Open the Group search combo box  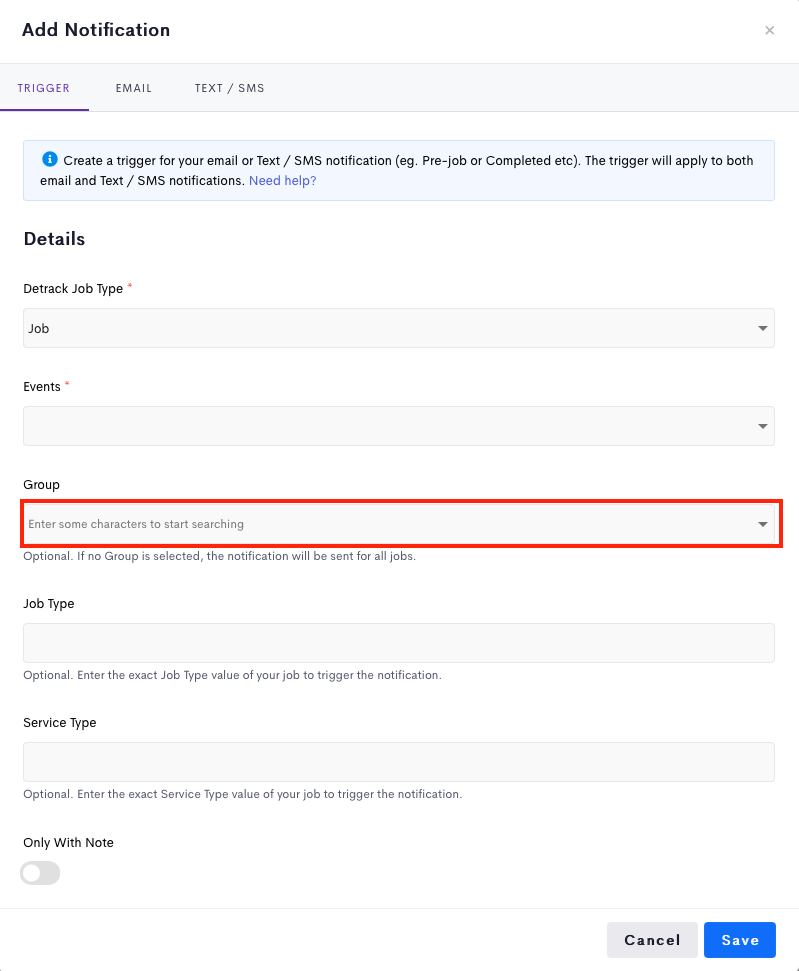(x=399, y=524)
